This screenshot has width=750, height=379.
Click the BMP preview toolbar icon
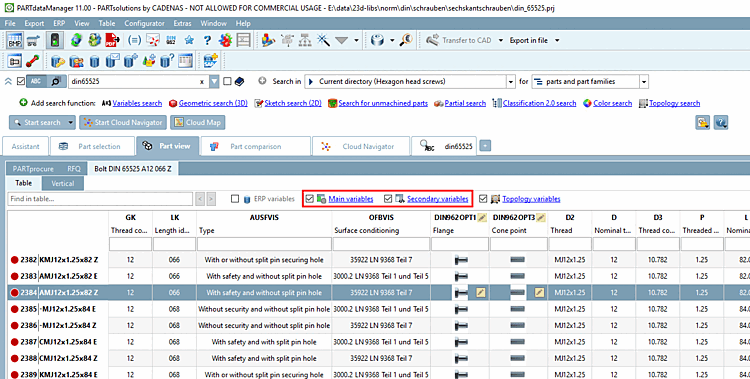14,40
